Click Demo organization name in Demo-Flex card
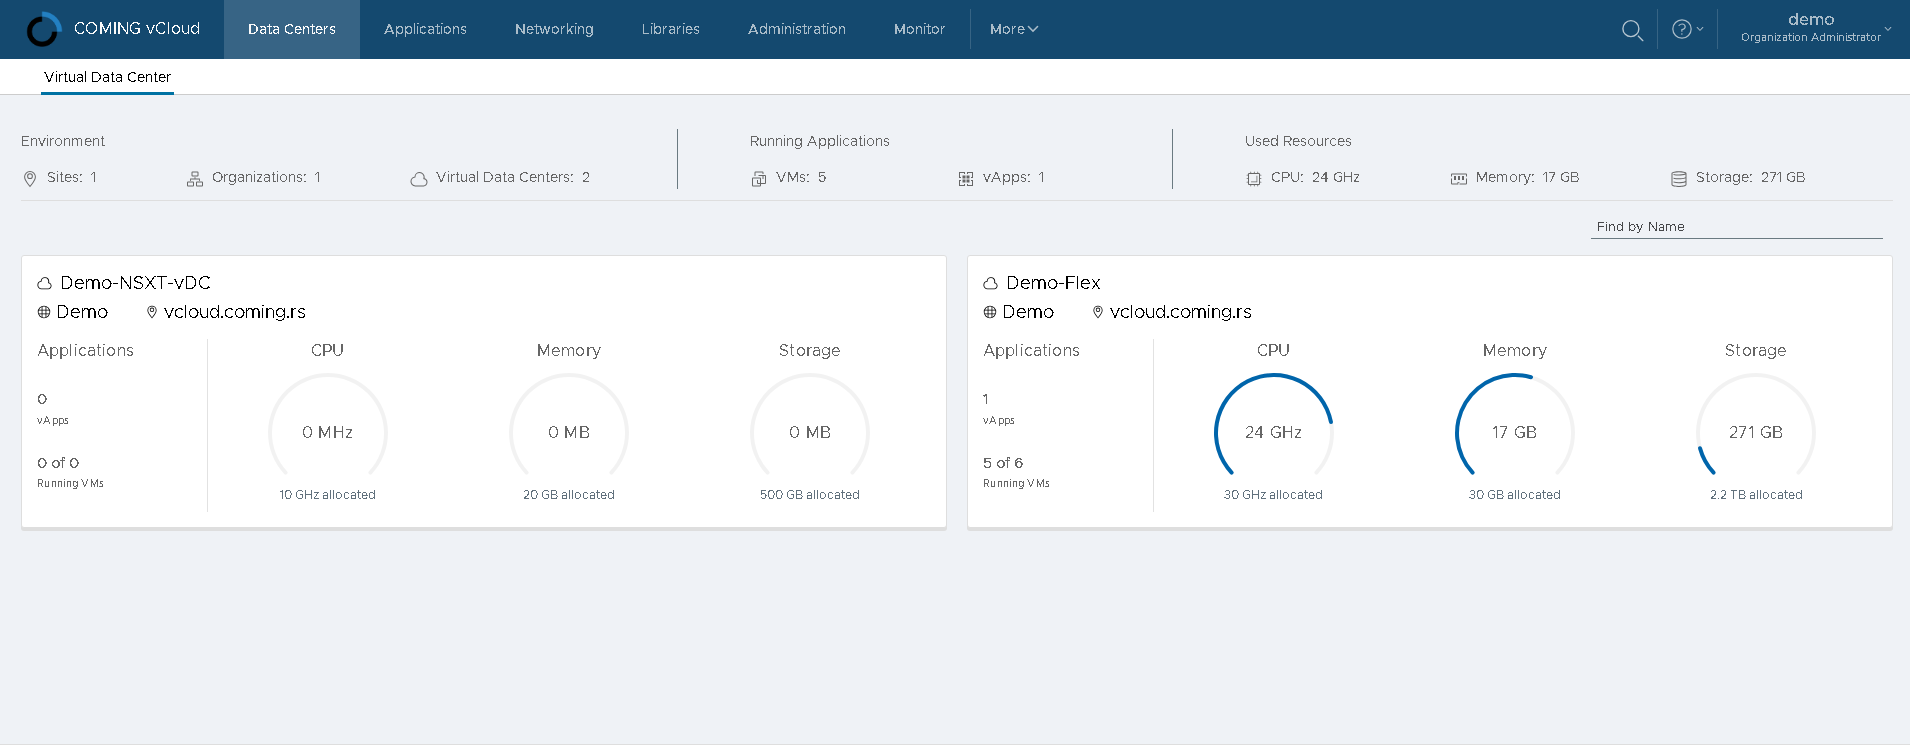The height and width of the screenshot is (745, 1910). [x=1028, y=312]
